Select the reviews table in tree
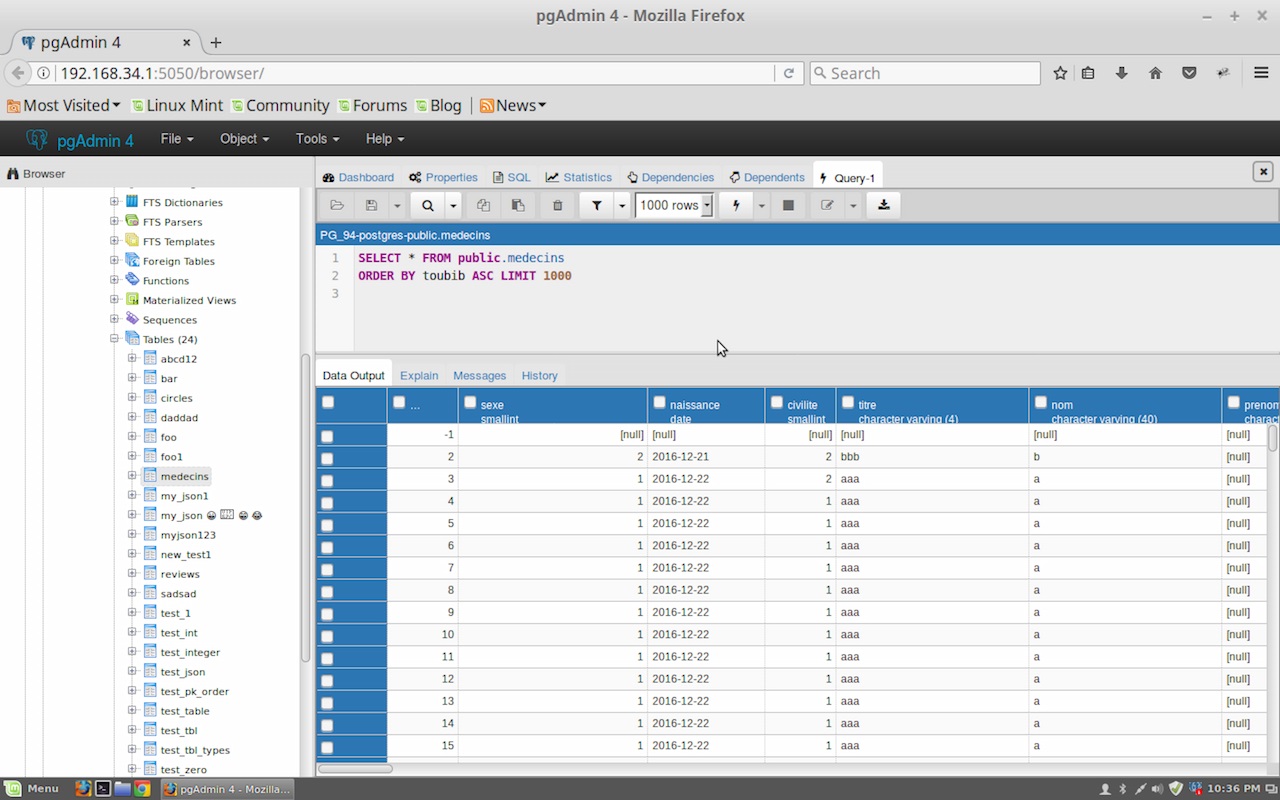1280x800 pixels. [180, 574]
